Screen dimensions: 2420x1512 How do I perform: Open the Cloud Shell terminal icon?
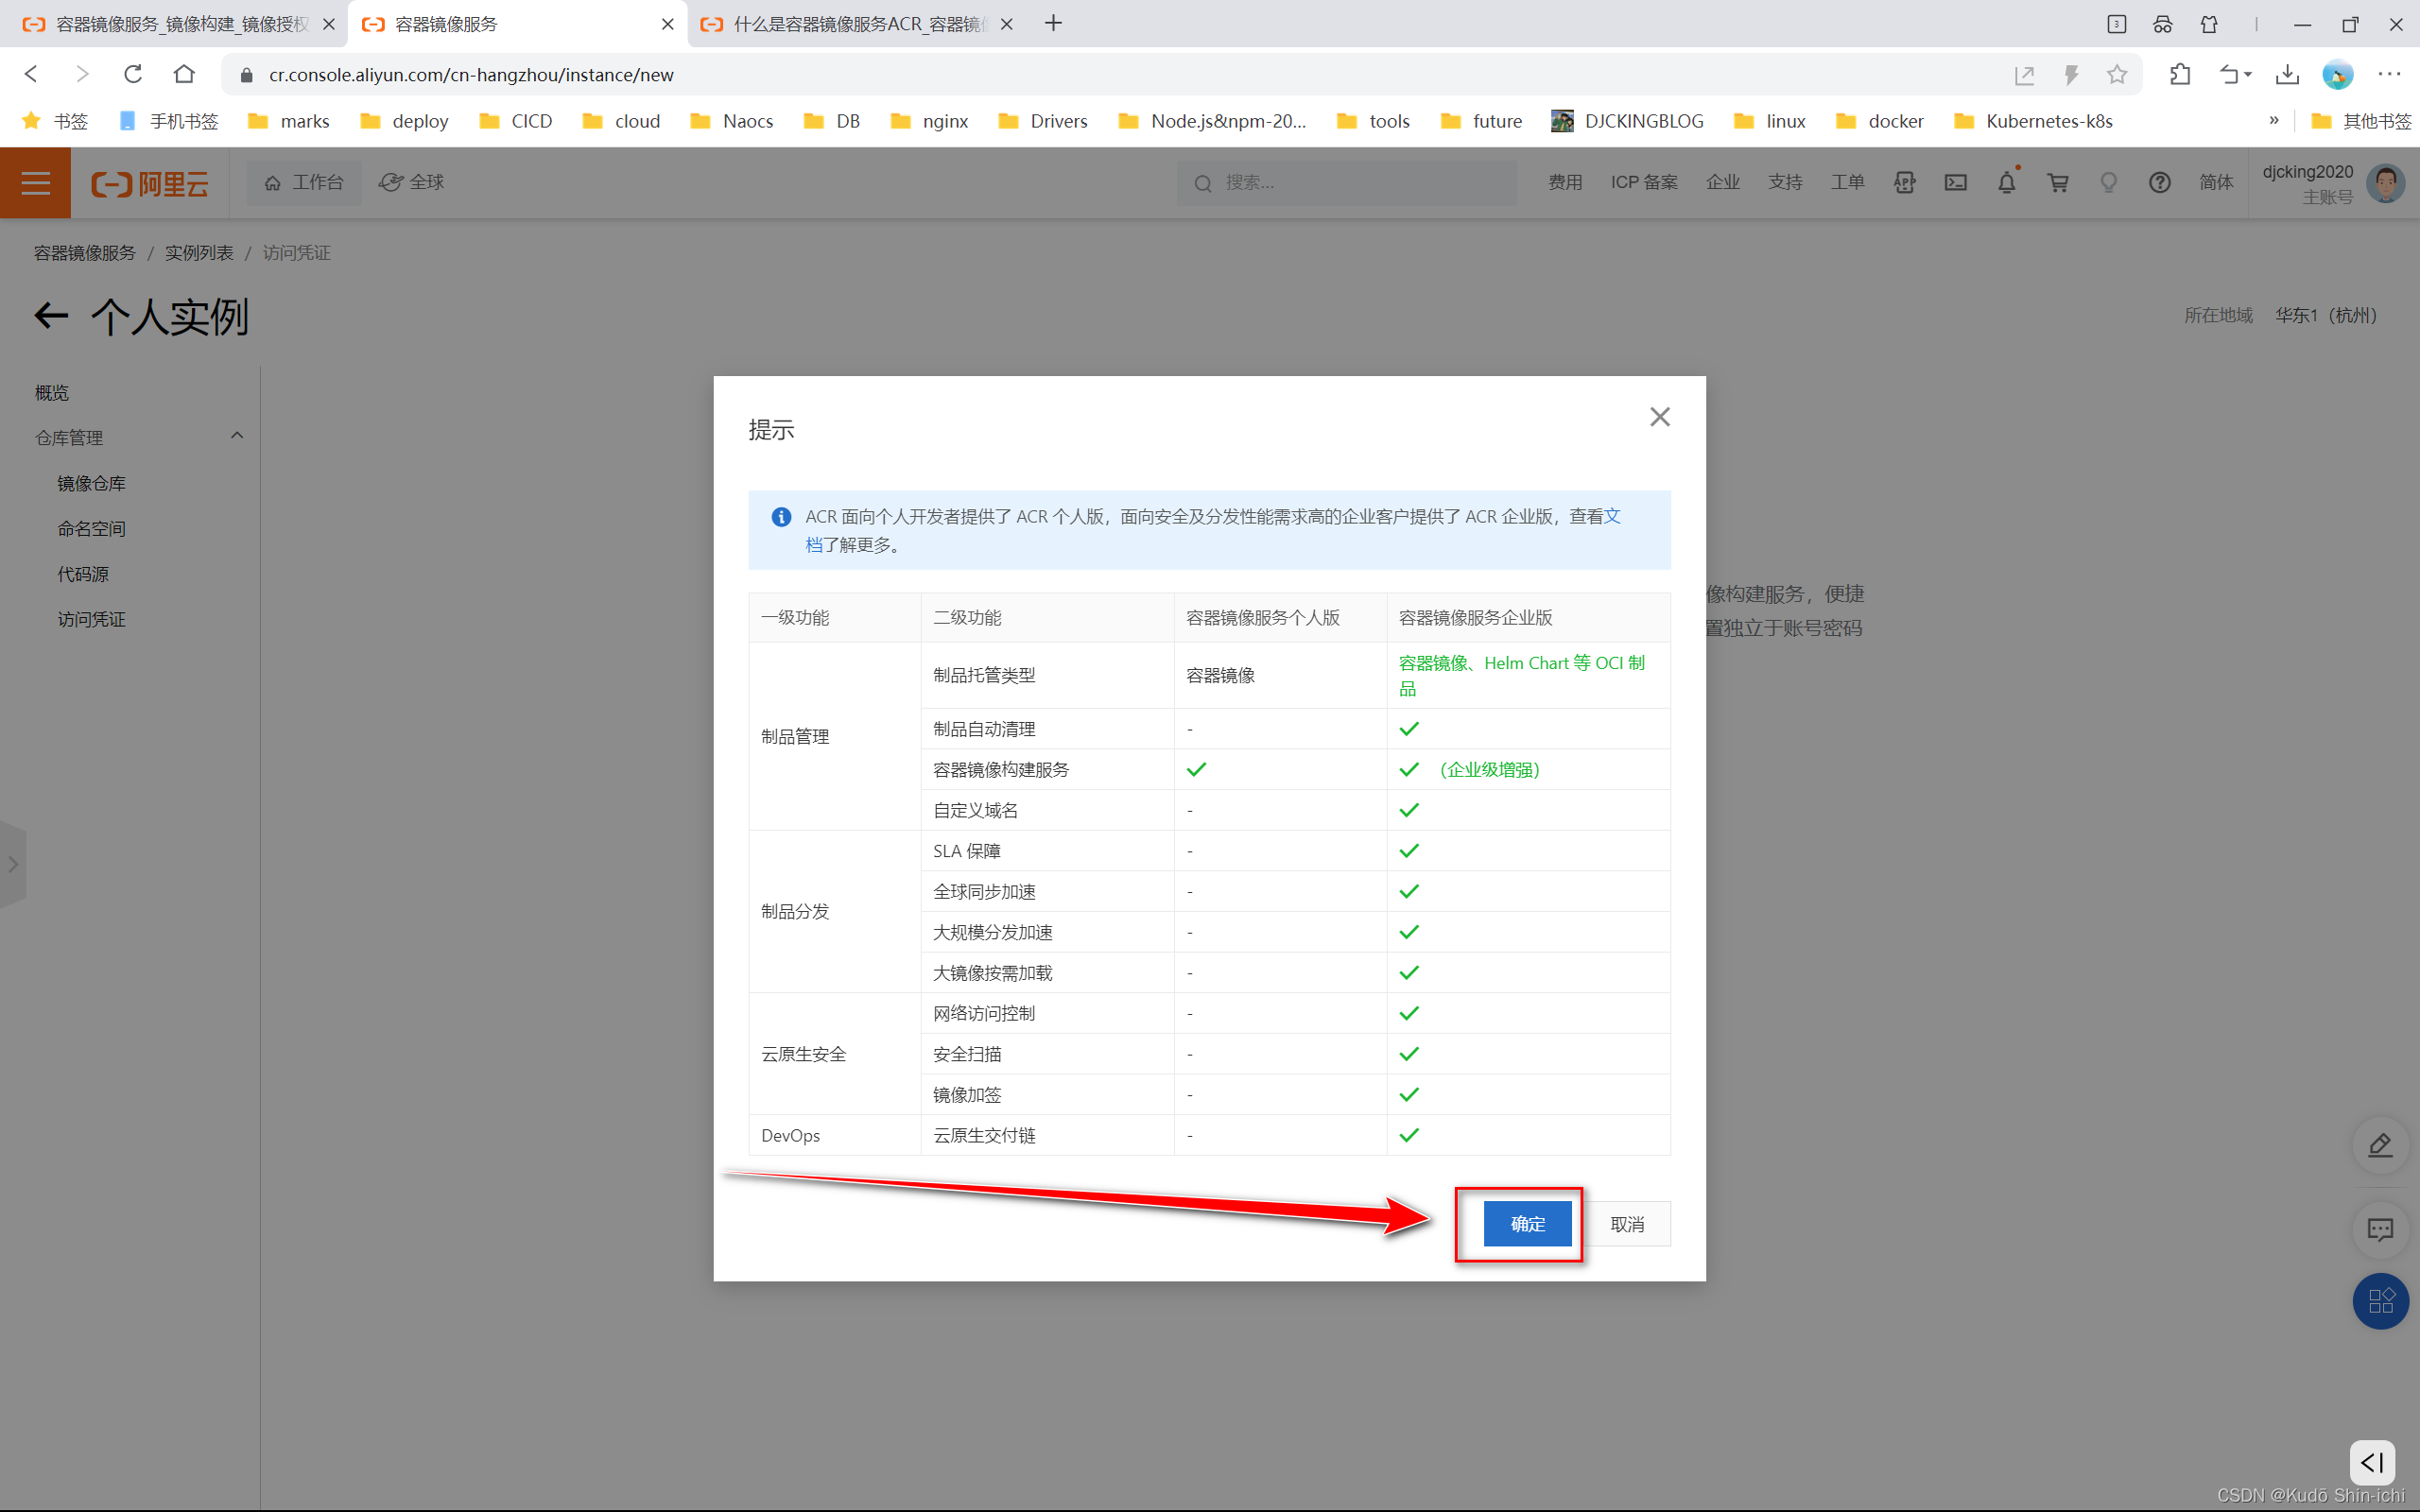coord(1955,182)
